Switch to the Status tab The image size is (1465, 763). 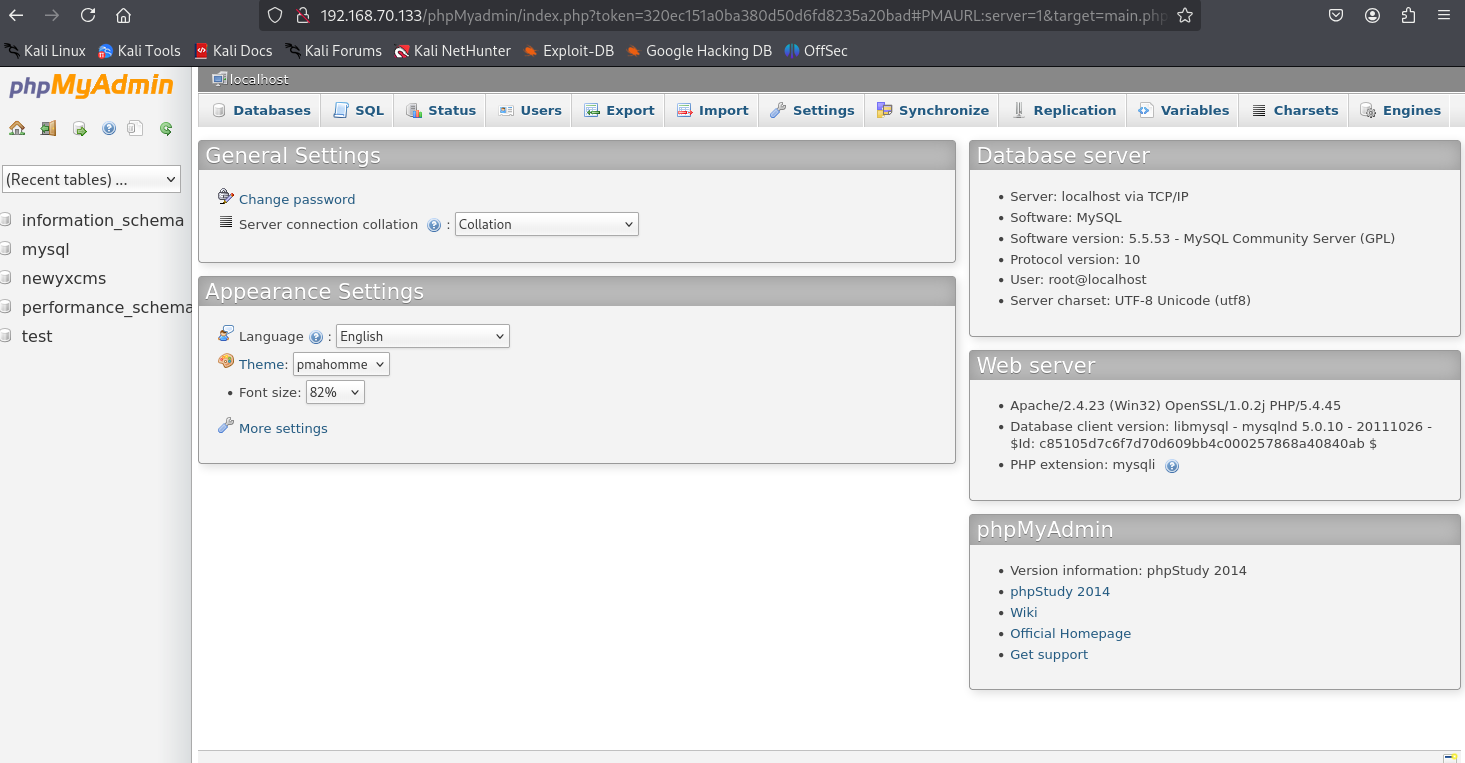point(440,110)
